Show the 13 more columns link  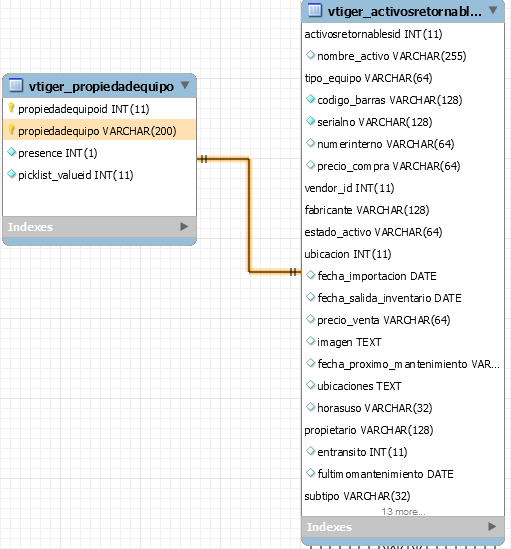pos(403,512)
